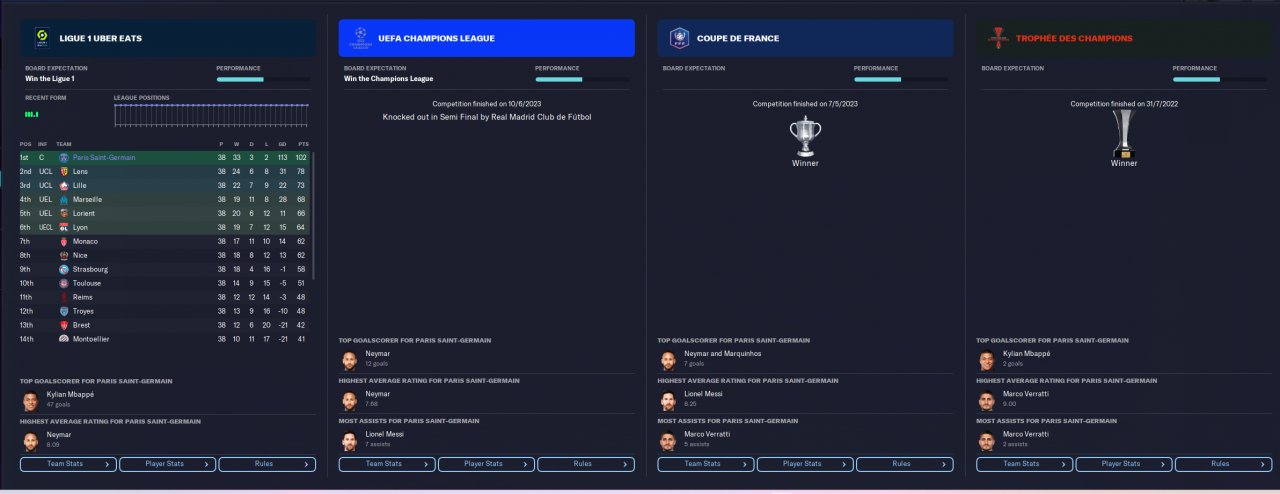Click the Marseille team name in the table
1280x494 pixels.
pos(87,199)
